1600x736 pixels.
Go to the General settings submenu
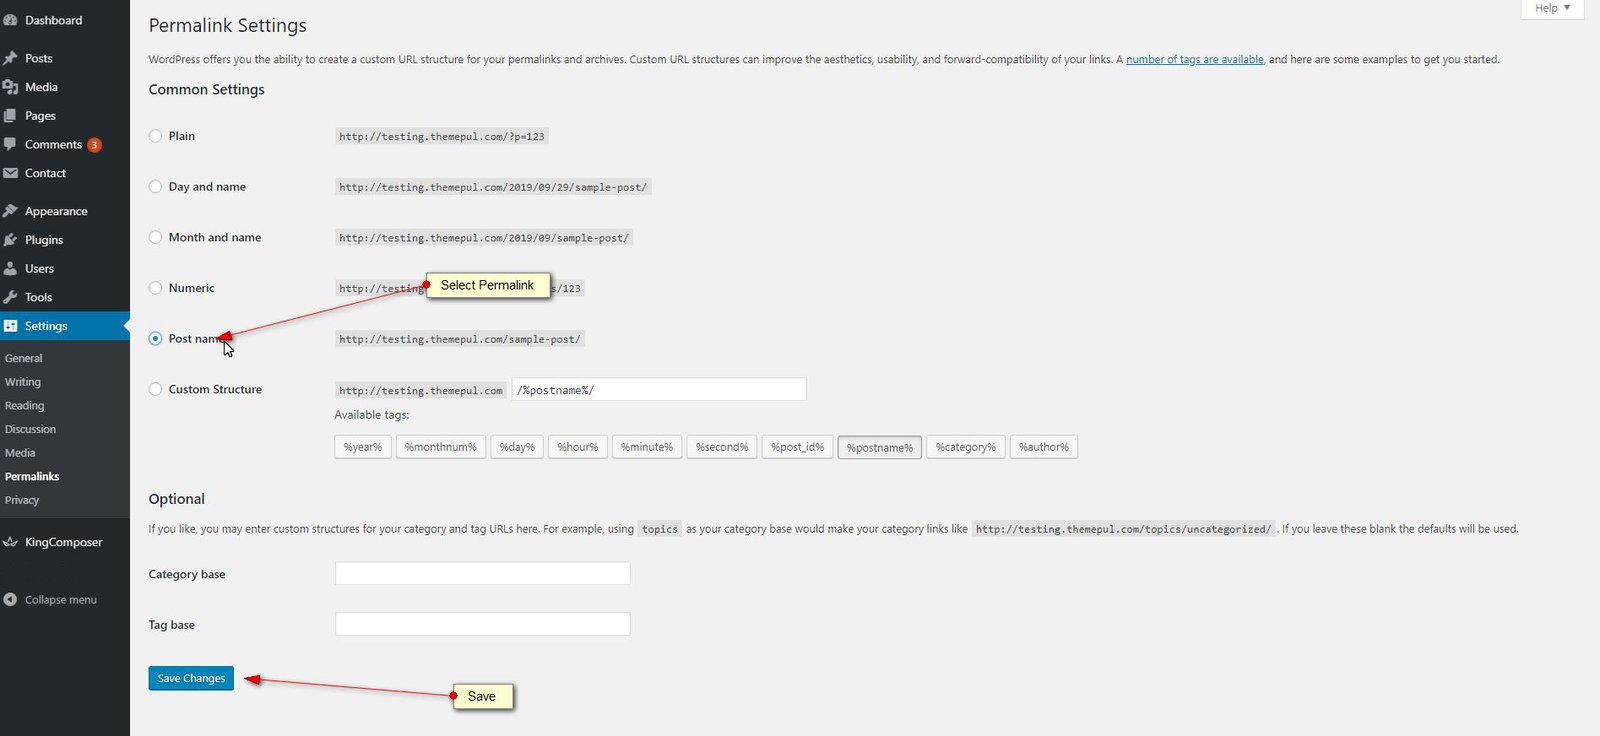(23, 358)
